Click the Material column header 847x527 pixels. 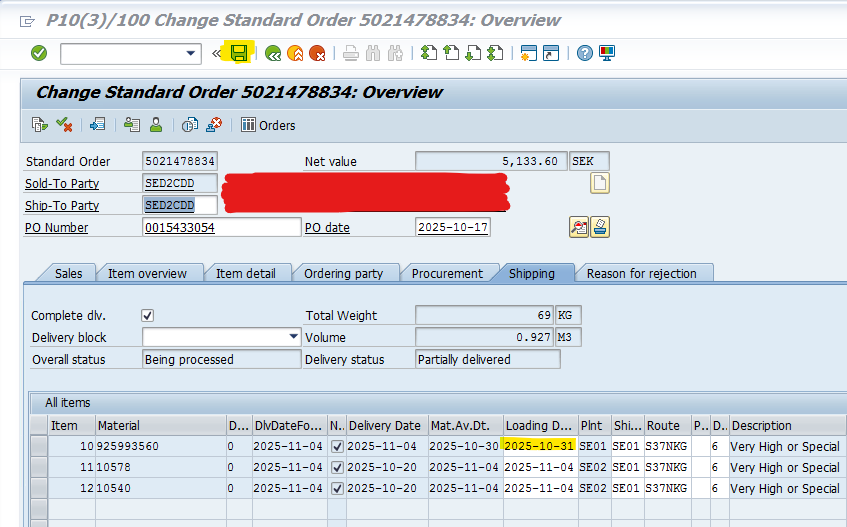tap(161, 425)
